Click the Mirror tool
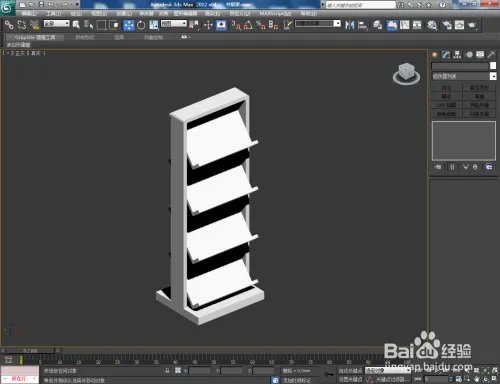 [349, 25]
